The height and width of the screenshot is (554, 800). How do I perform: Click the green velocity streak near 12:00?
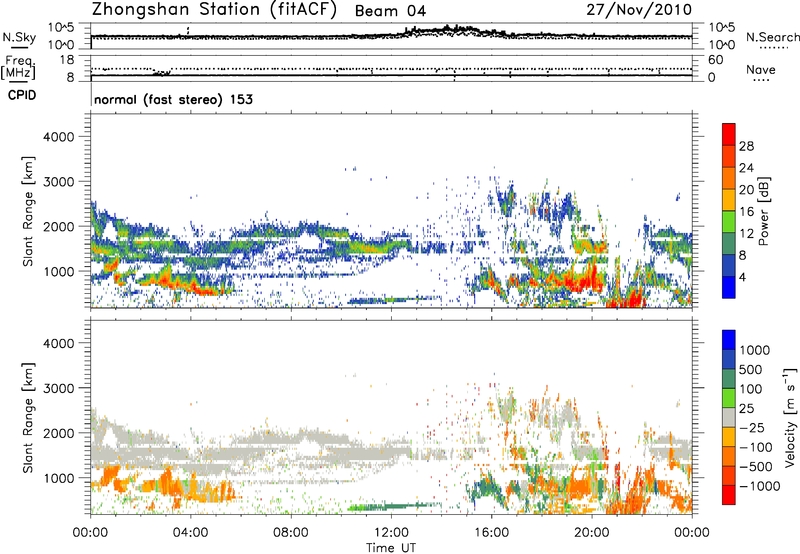393,506
